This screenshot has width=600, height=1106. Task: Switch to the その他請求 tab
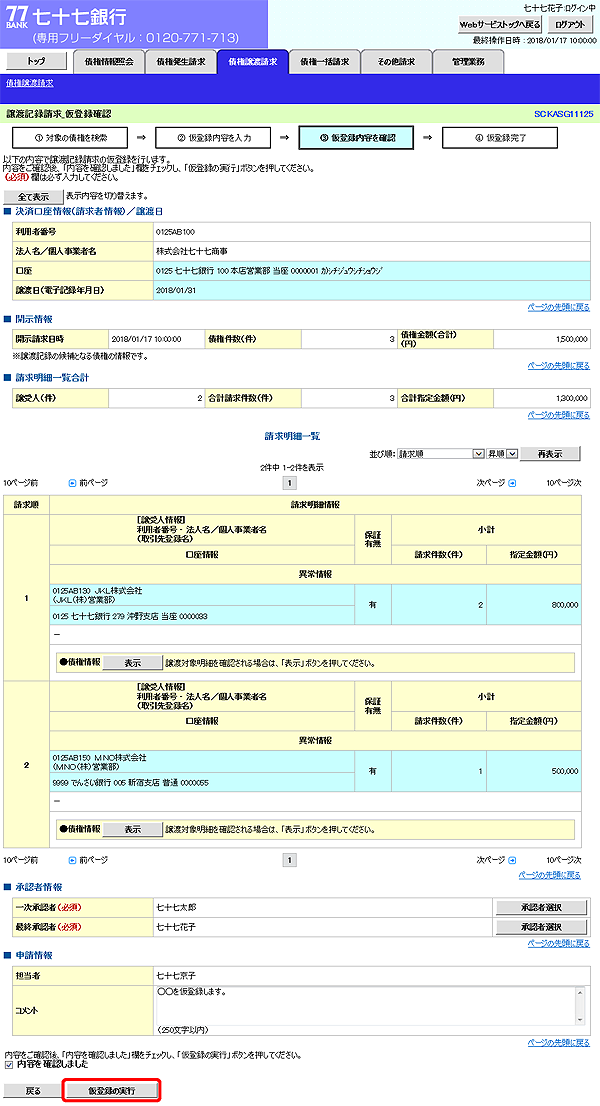point(396,62)
